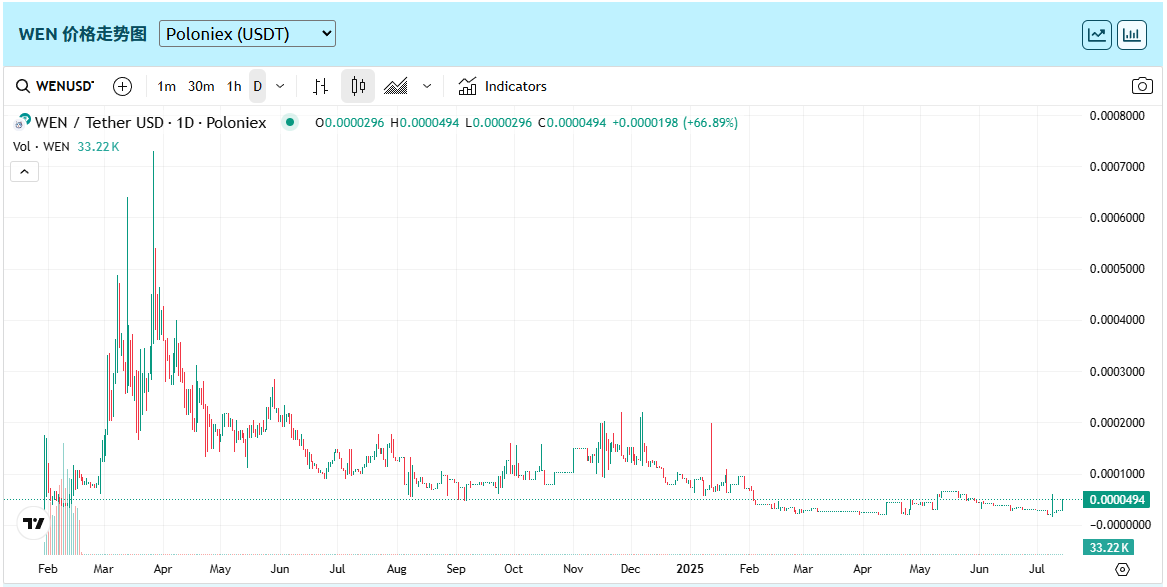
Task: Click the current price label 0.0000494
Action: click(1117, 500)
